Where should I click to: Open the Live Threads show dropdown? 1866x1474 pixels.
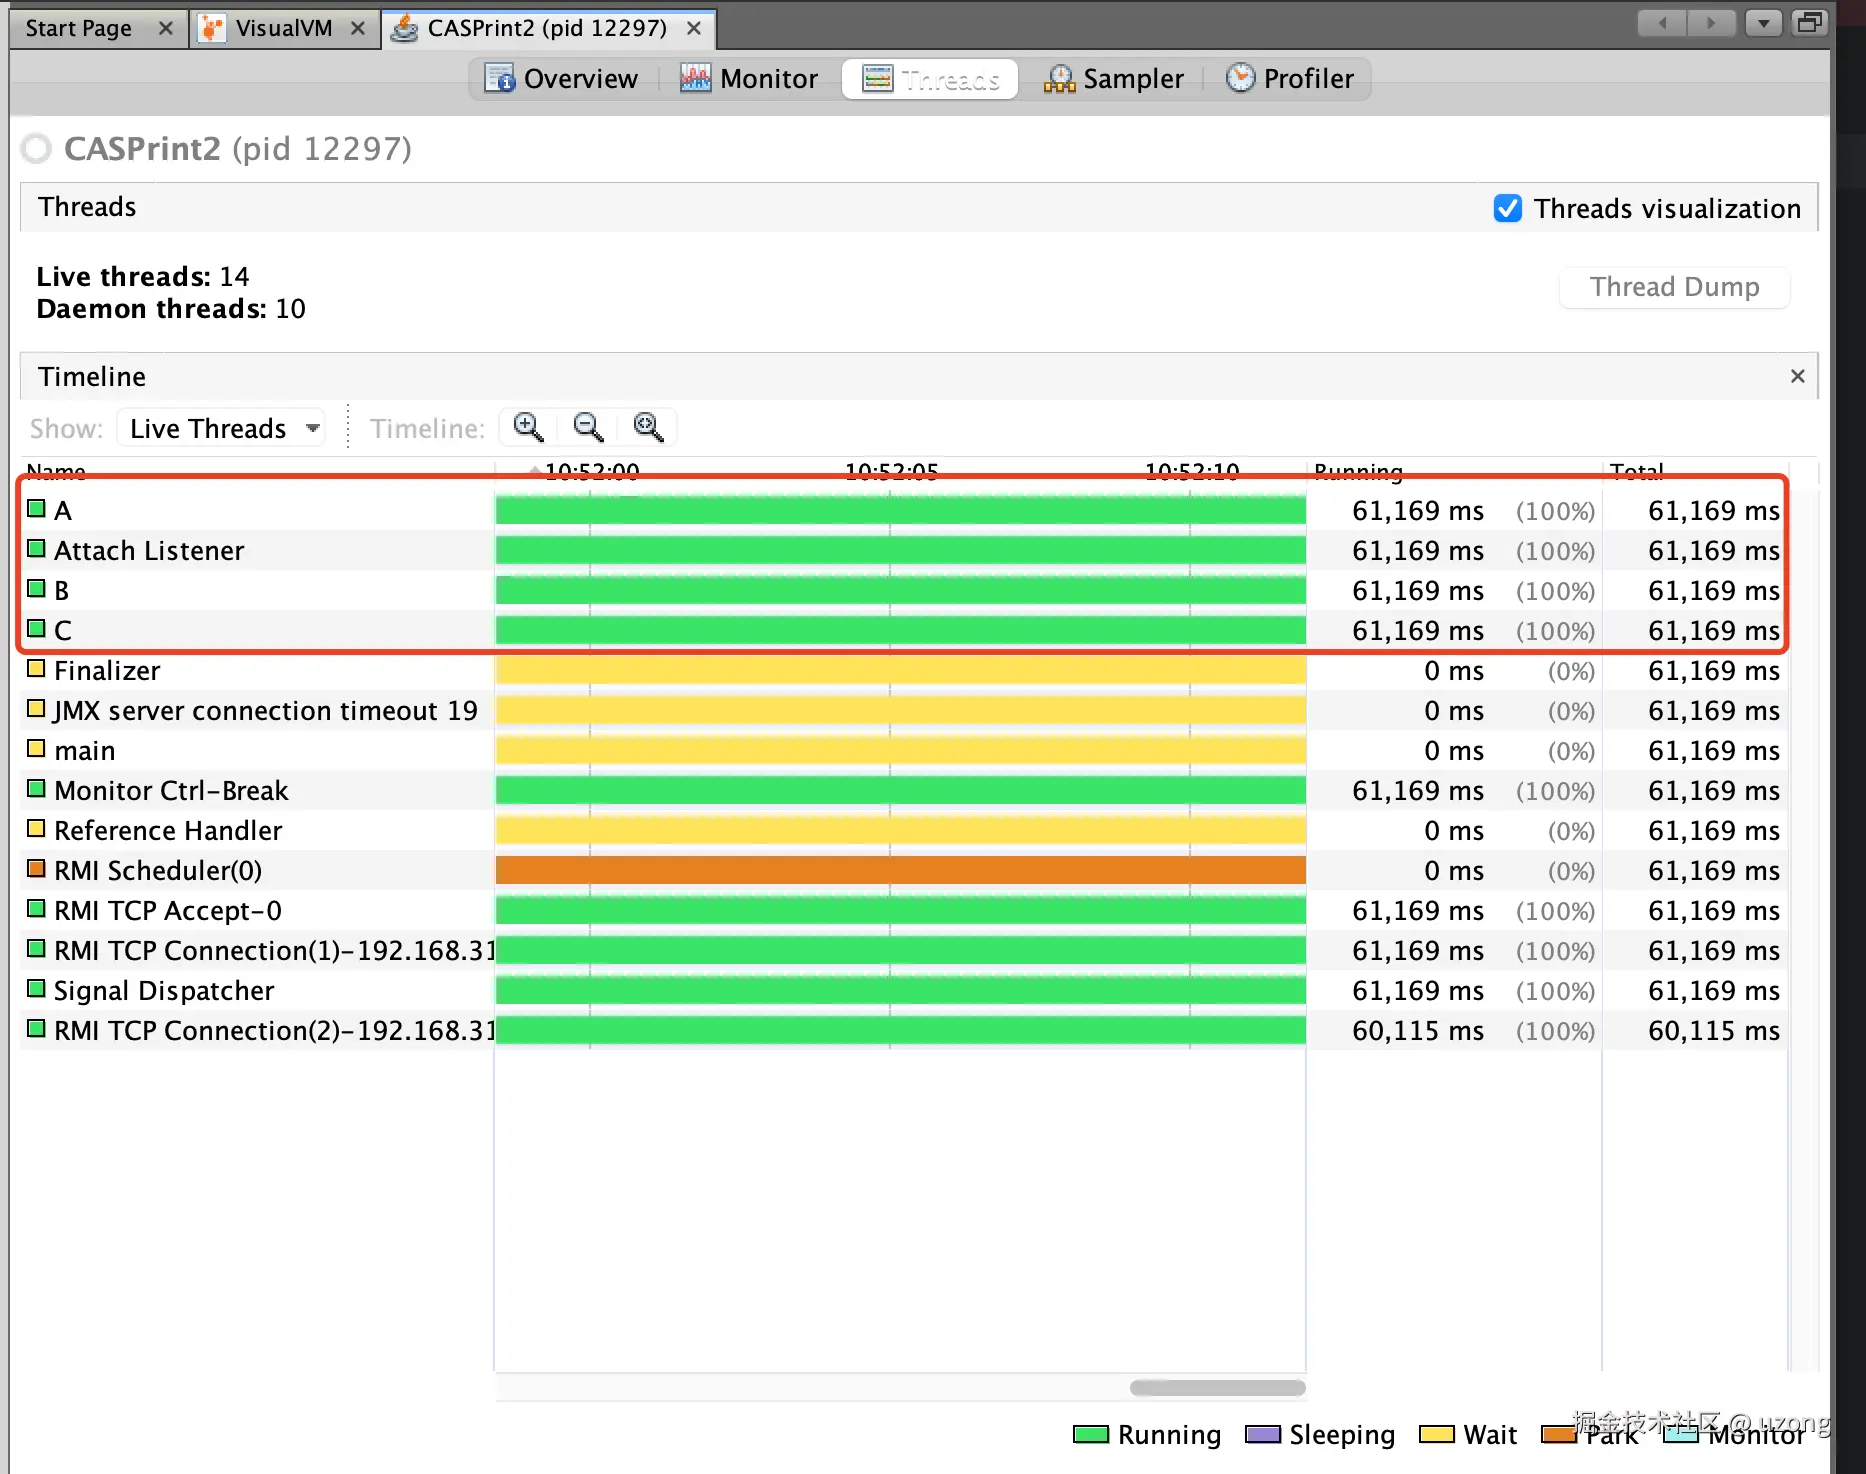coord(222,428)
